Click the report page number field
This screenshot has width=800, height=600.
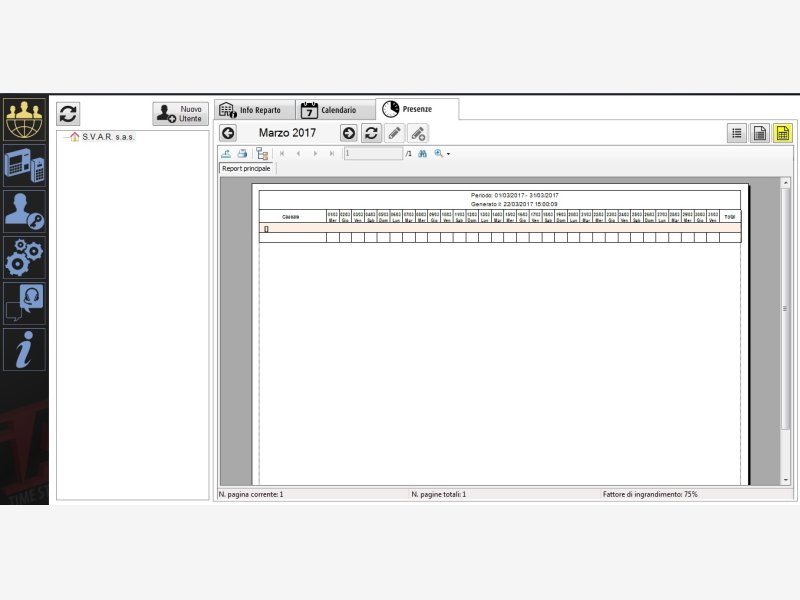(372, 154)
